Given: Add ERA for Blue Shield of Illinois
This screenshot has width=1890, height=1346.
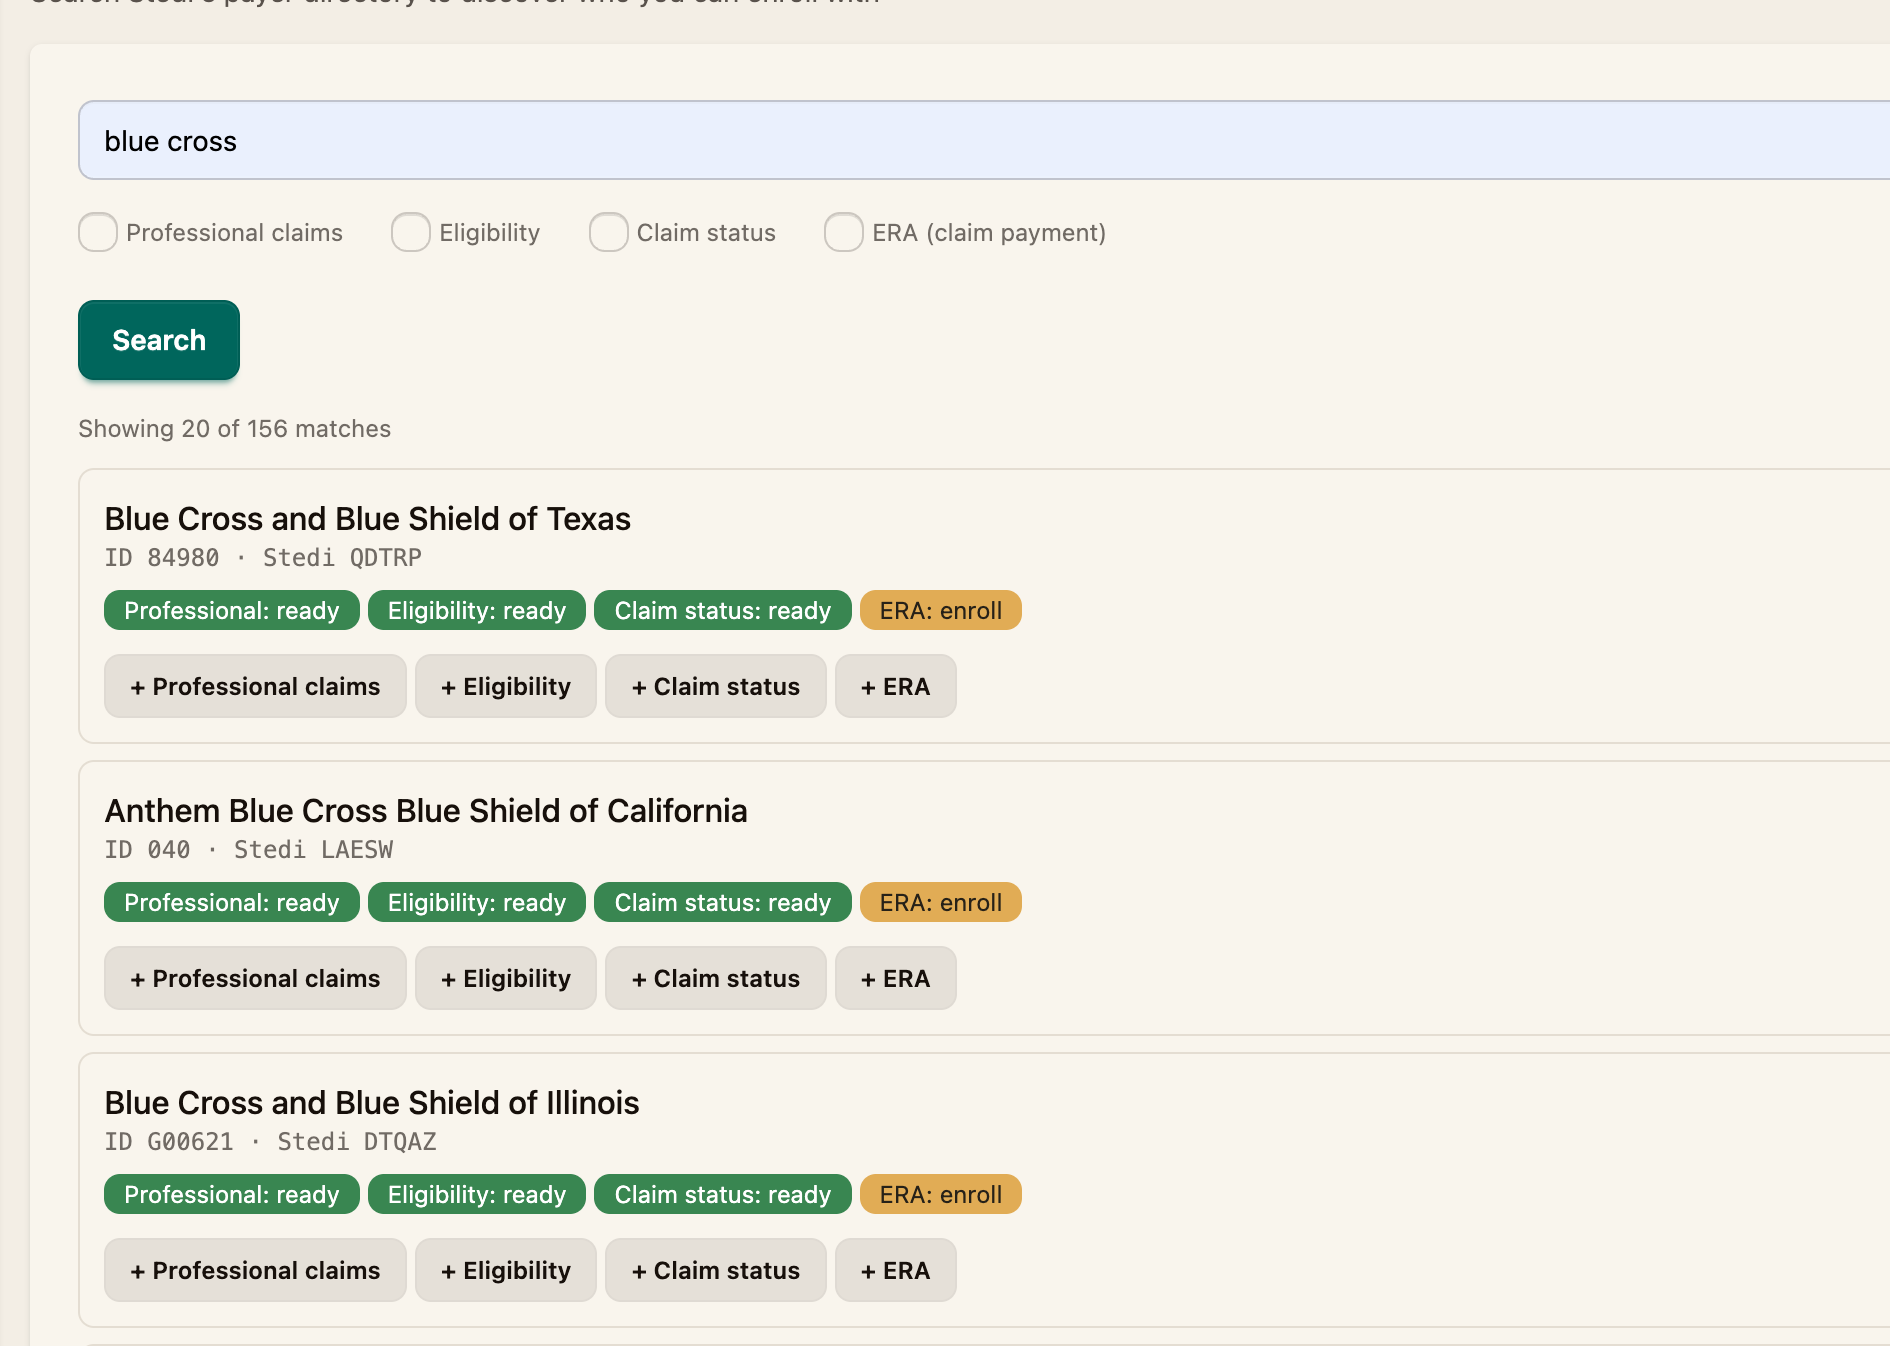Looking at the screenshot, I should [x=896, y=1270].
